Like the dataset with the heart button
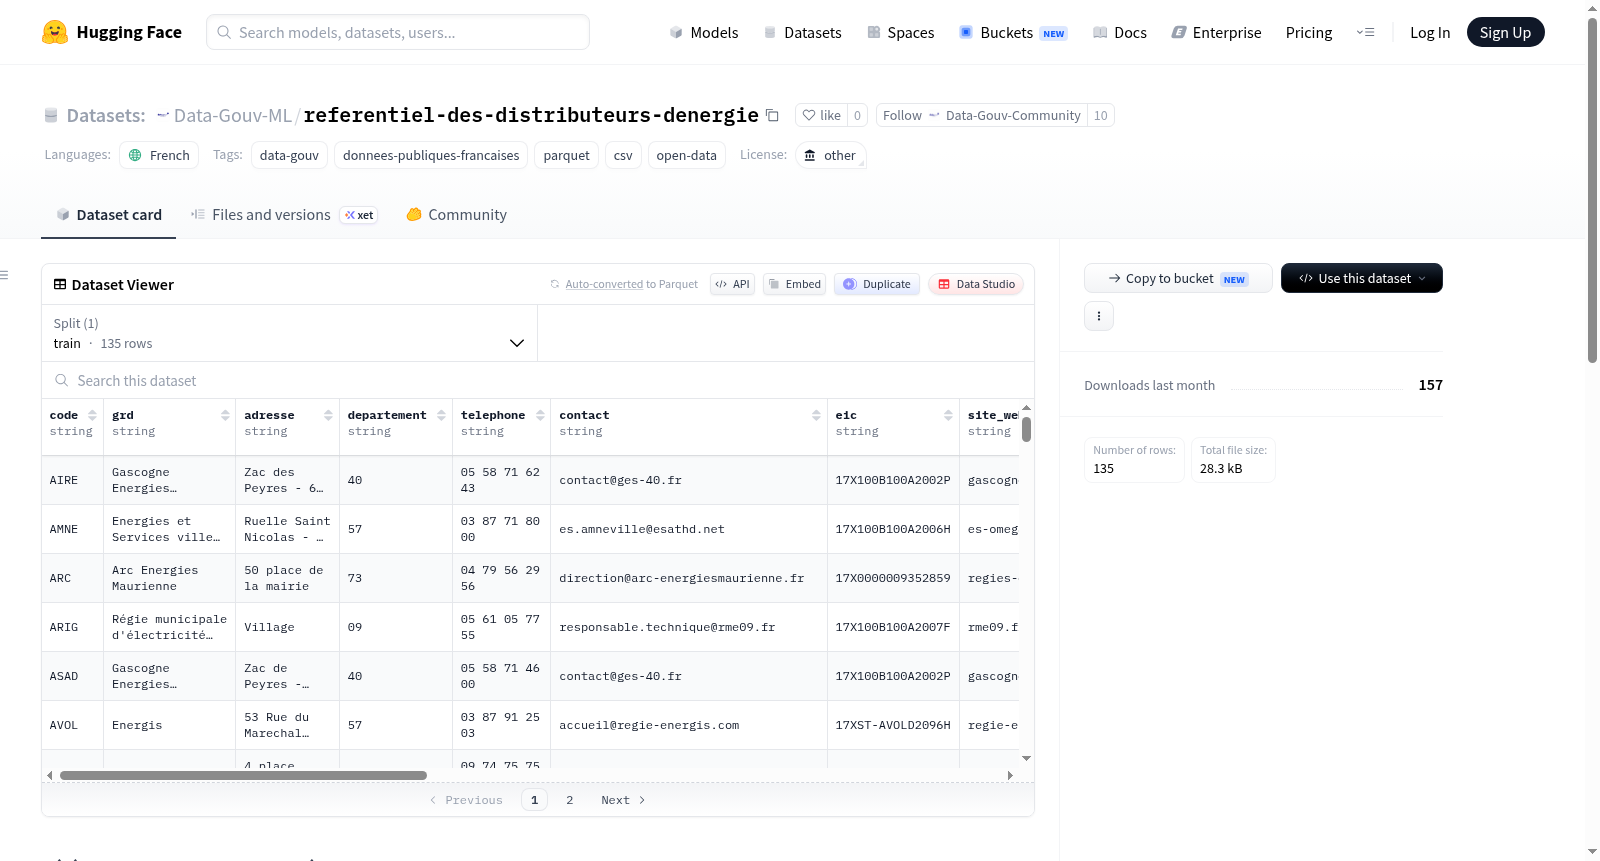This screenshot has height=861, width=1600. [821, 115]
